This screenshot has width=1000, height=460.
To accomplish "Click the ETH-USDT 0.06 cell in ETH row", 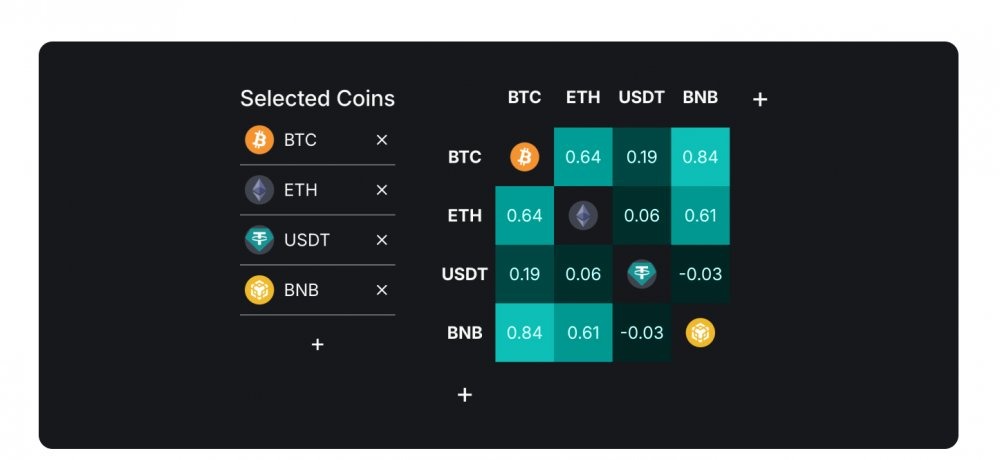I will [642, 216].
